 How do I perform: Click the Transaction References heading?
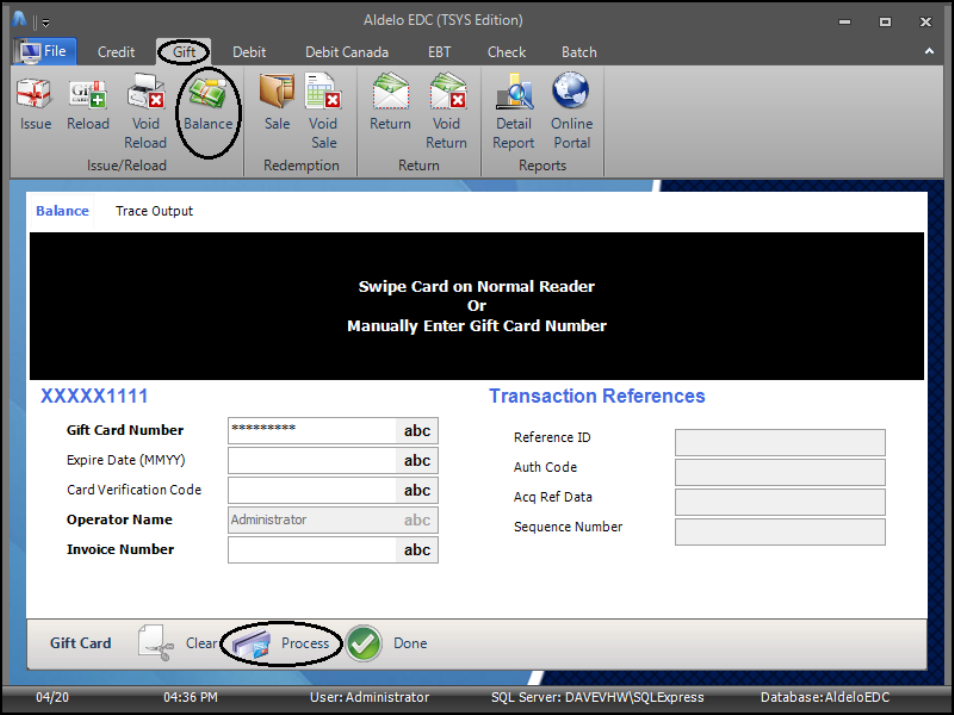tap(597, 396)
